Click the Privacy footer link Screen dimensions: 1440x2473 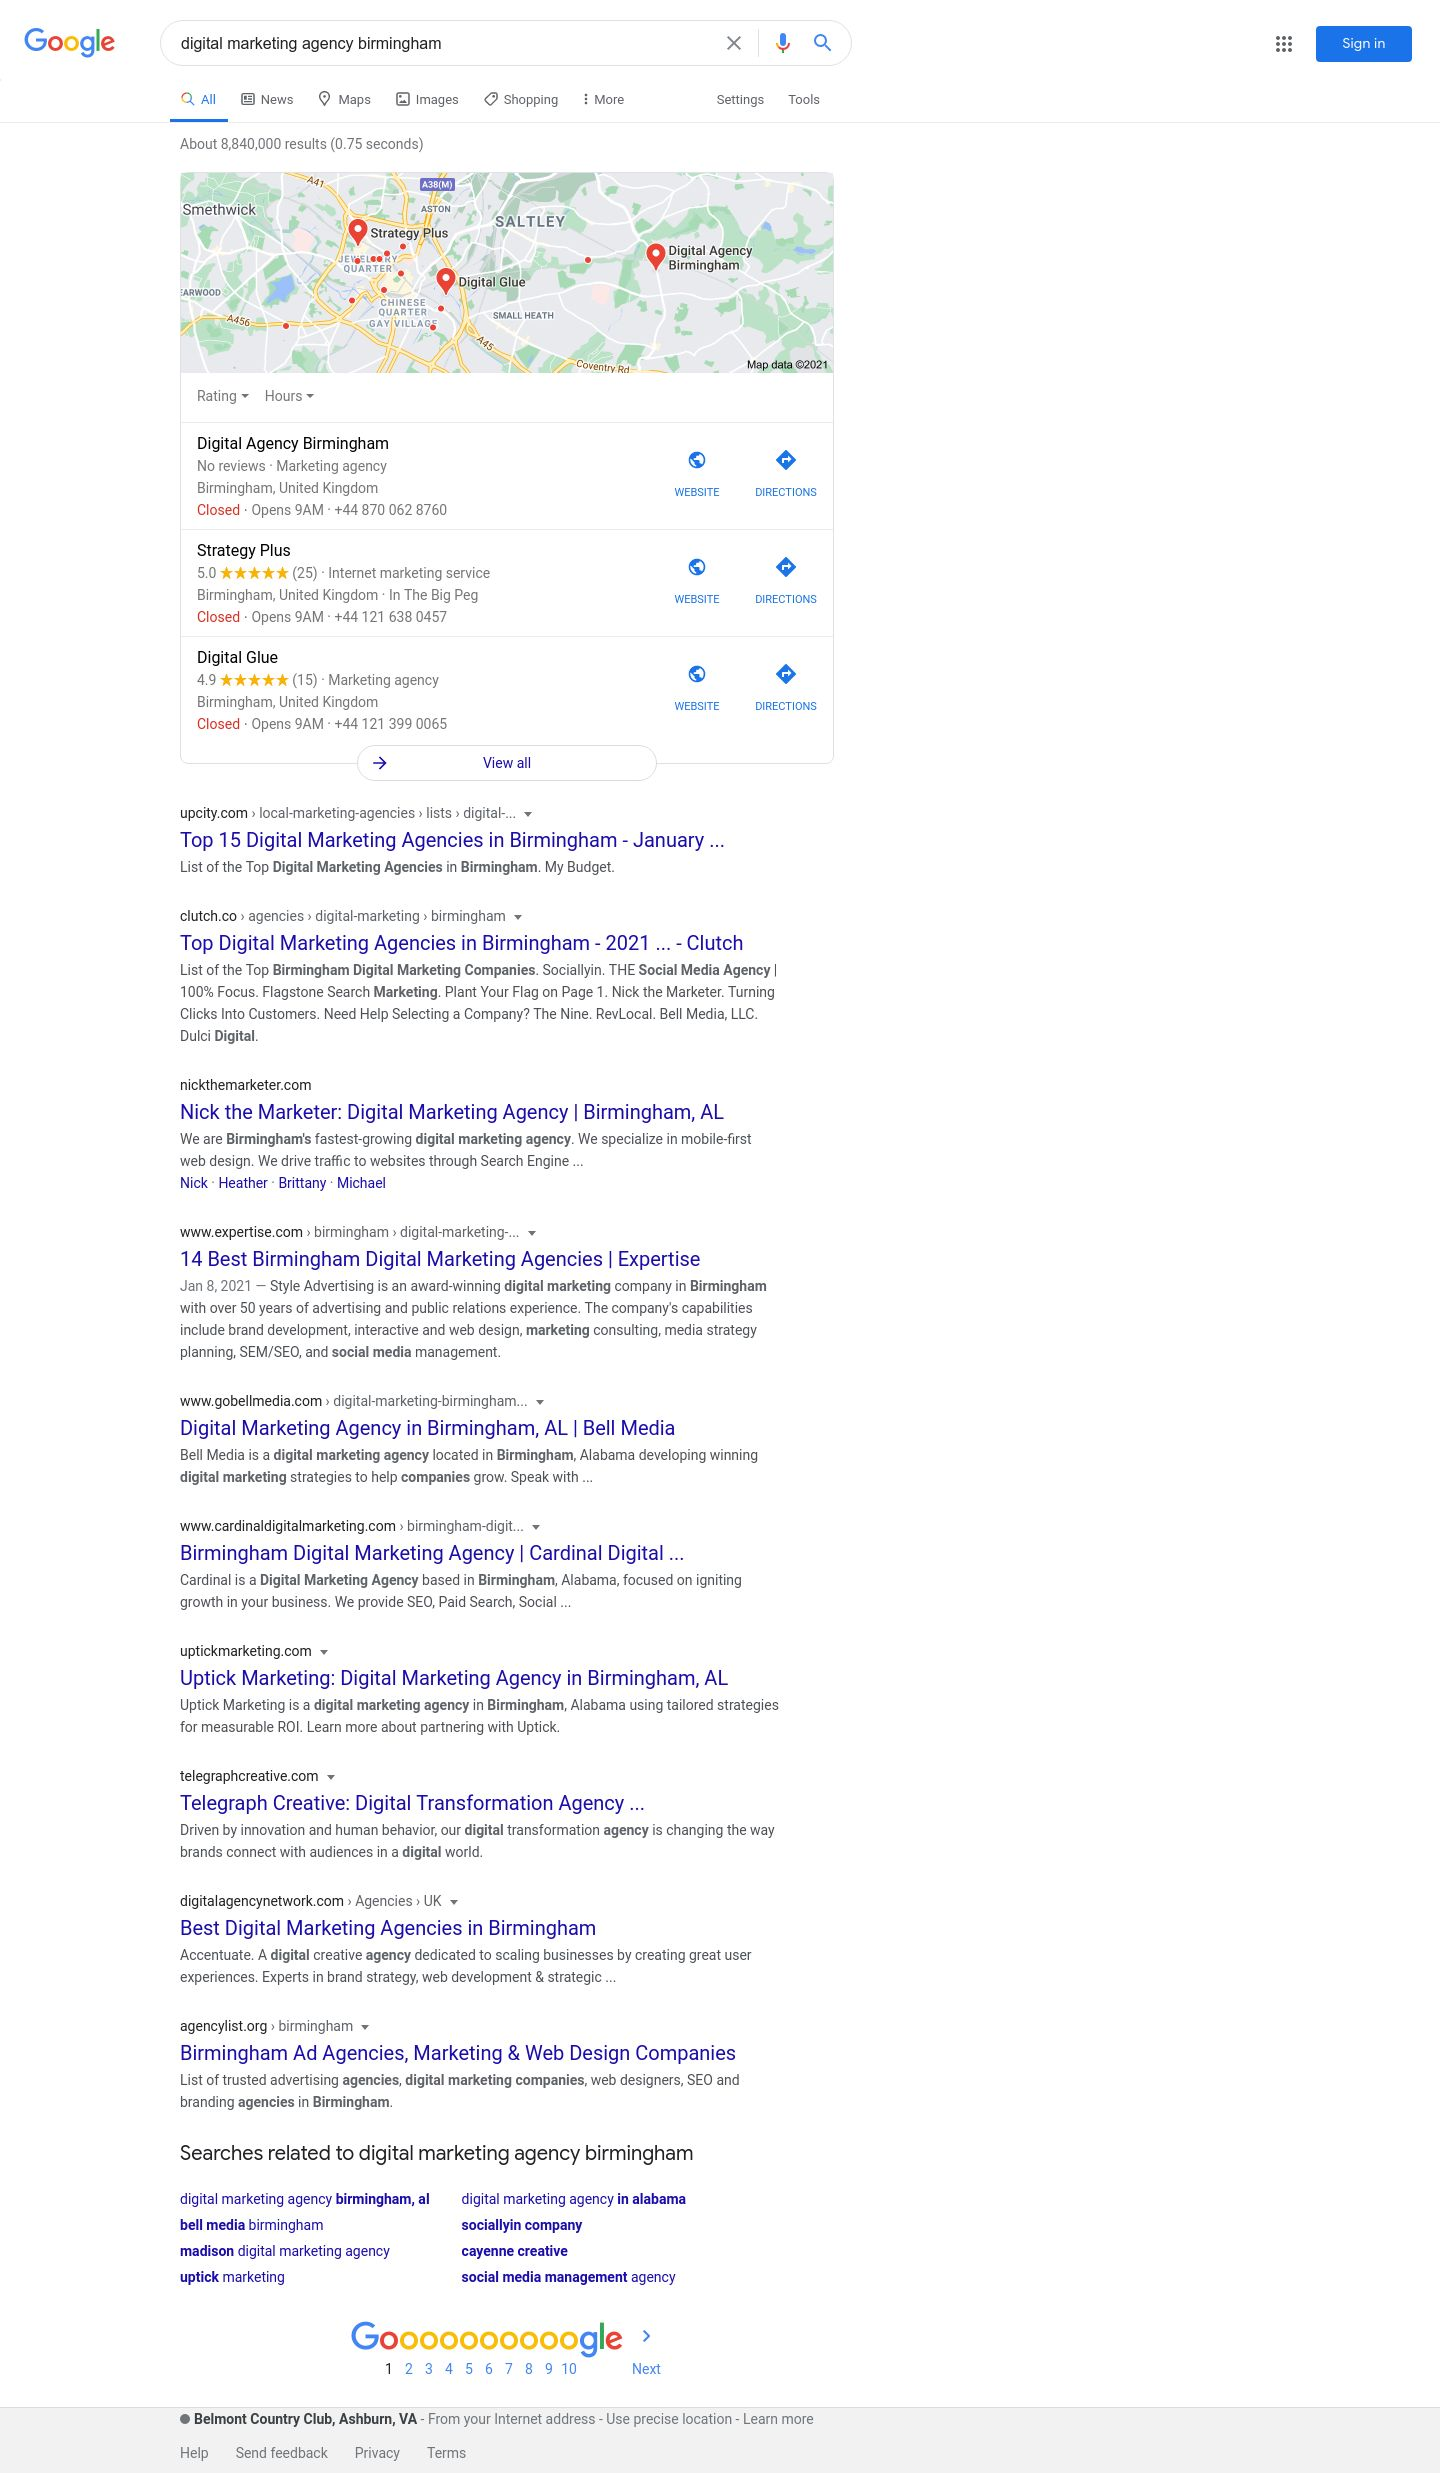[377, 2453]
